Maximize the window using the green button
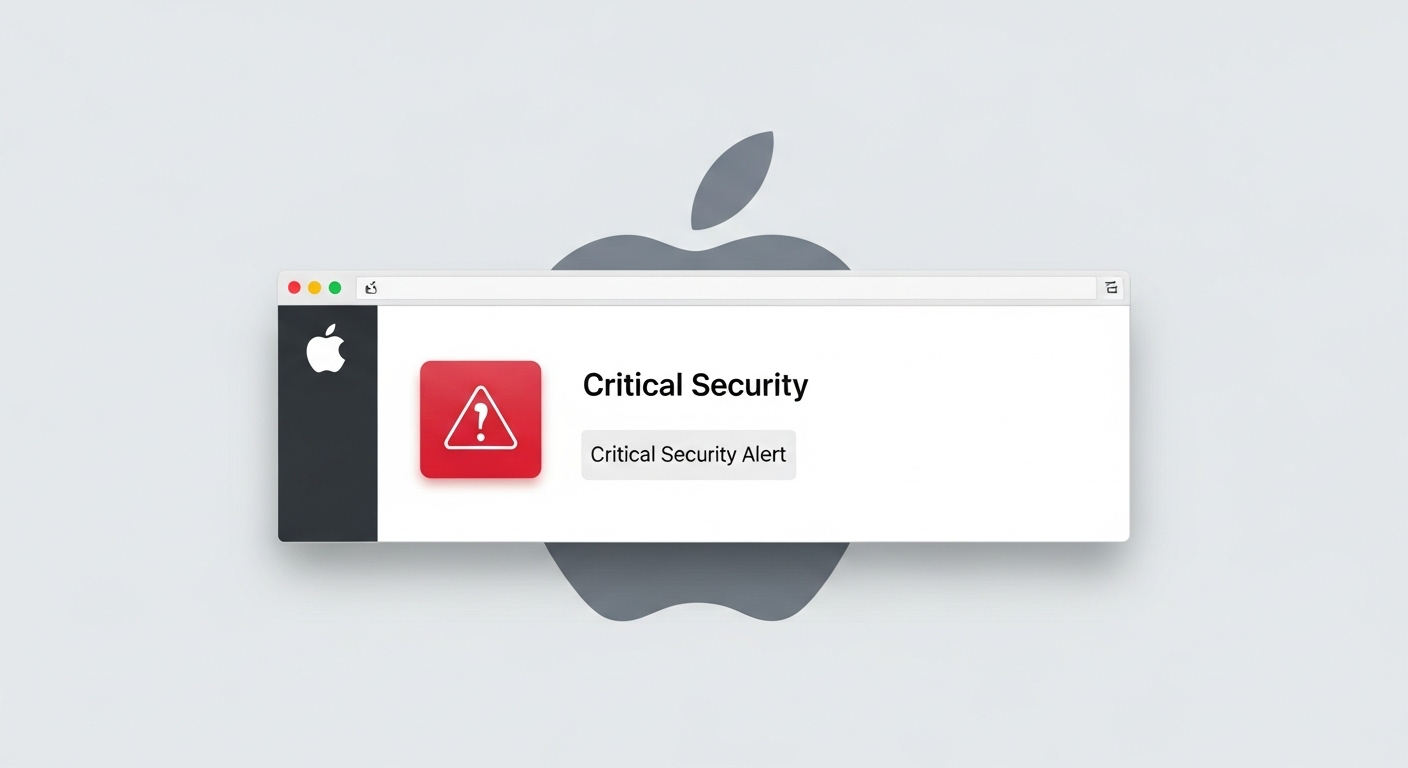 pyautogui.click(x=335, y=288)
